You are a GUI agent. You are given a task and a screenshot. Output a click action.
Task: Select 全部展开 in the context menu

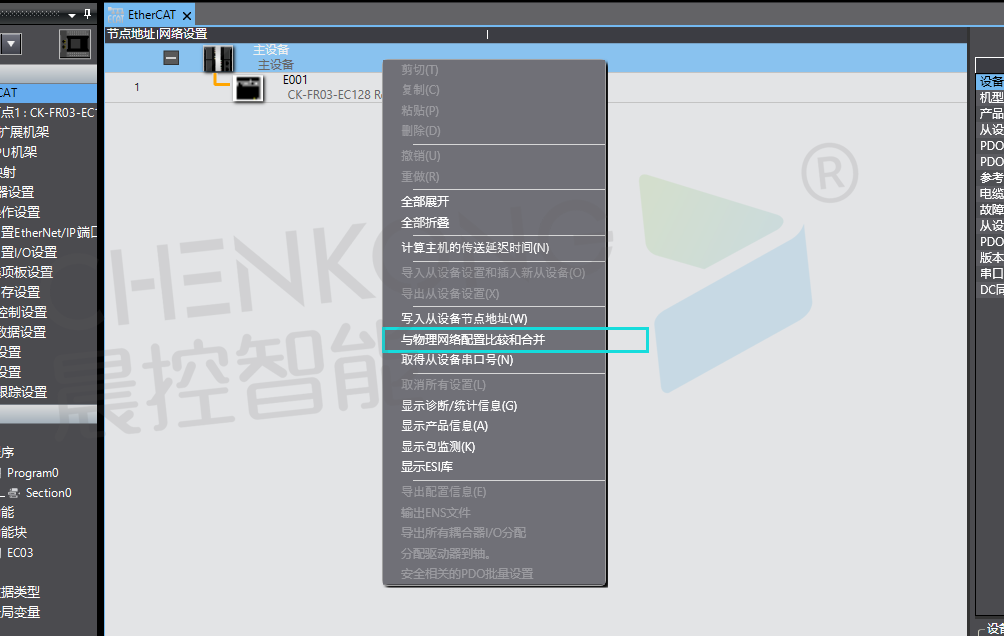(x=425, y=202)
